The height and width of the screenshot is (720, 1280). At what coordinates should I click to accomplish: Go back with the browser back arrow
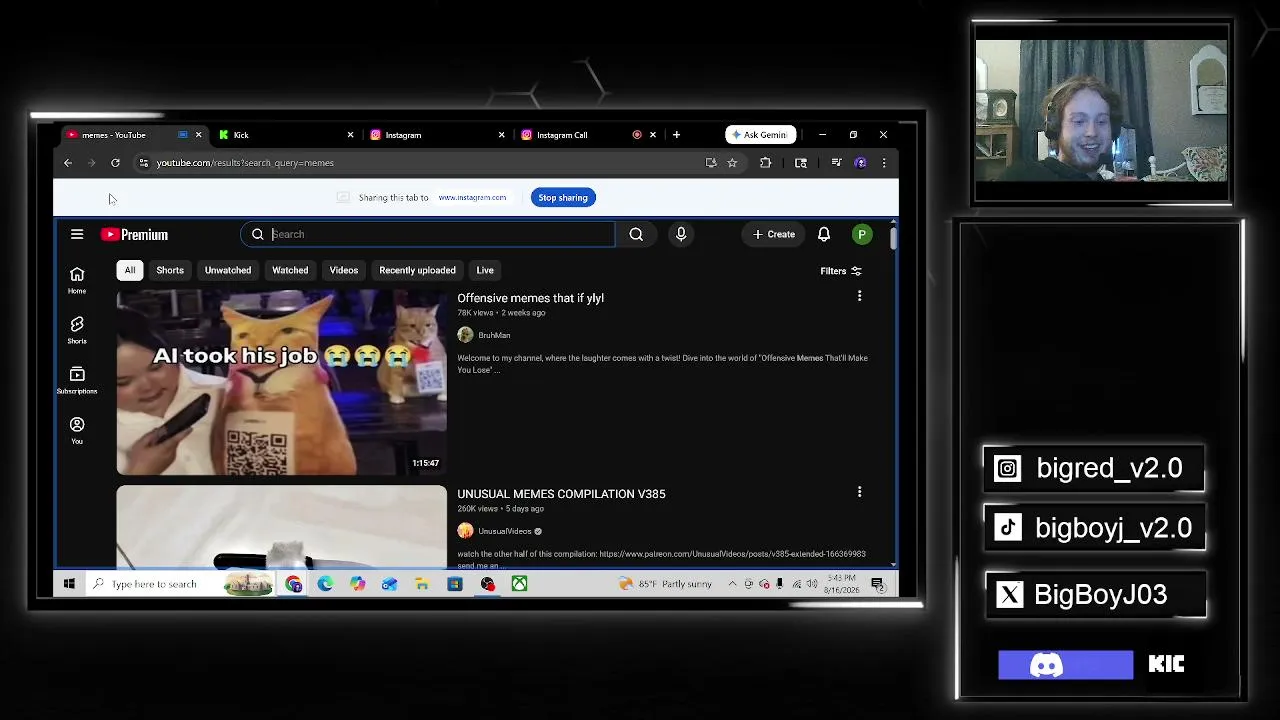pyautogui.click(x=68, y=163)
